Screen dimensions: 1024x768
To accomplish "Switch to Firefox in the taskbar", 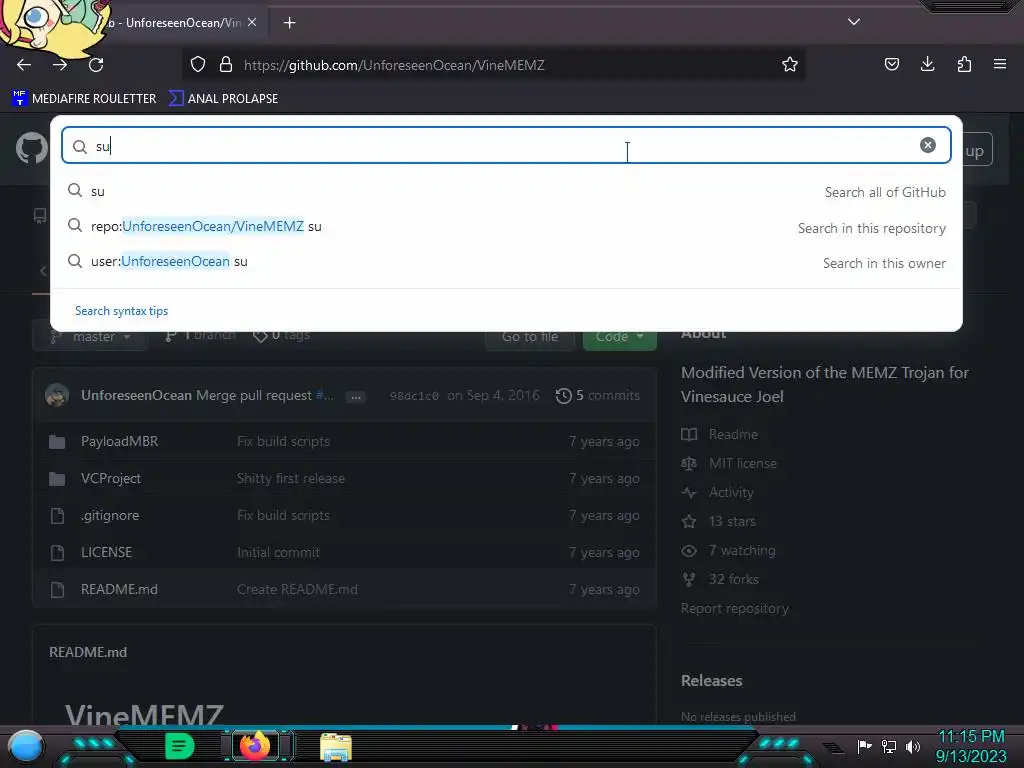I will (x=255, y=746).
